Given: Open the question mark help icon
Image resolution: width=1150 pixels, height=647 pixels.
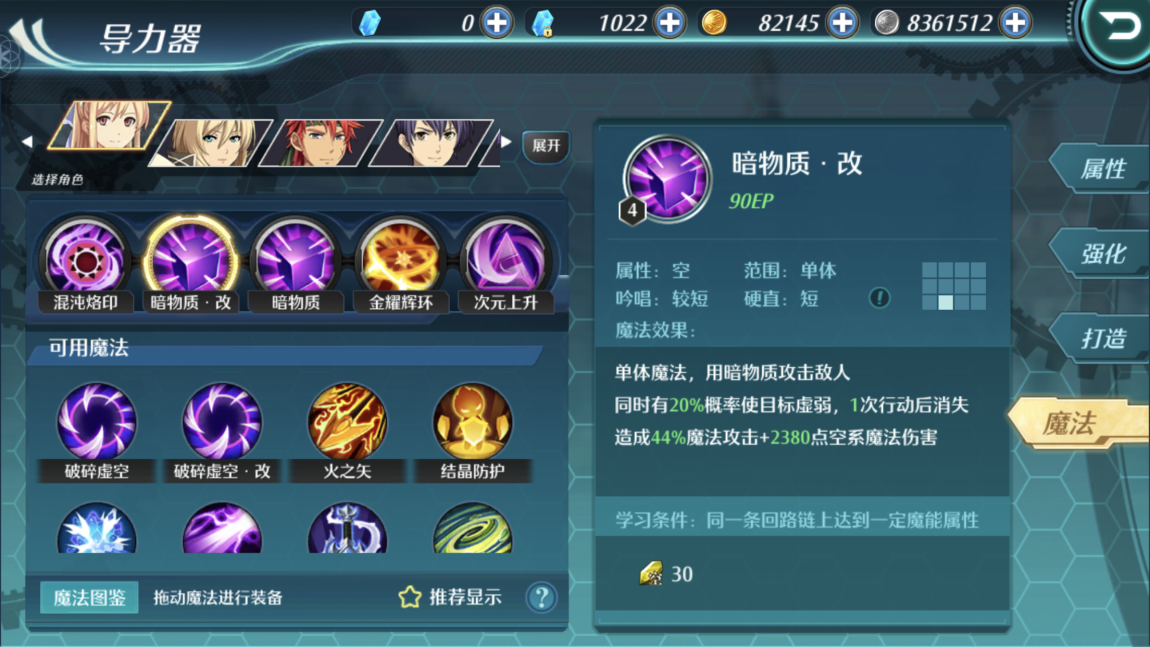Looking at the screenshot, I should click(541, 597).
